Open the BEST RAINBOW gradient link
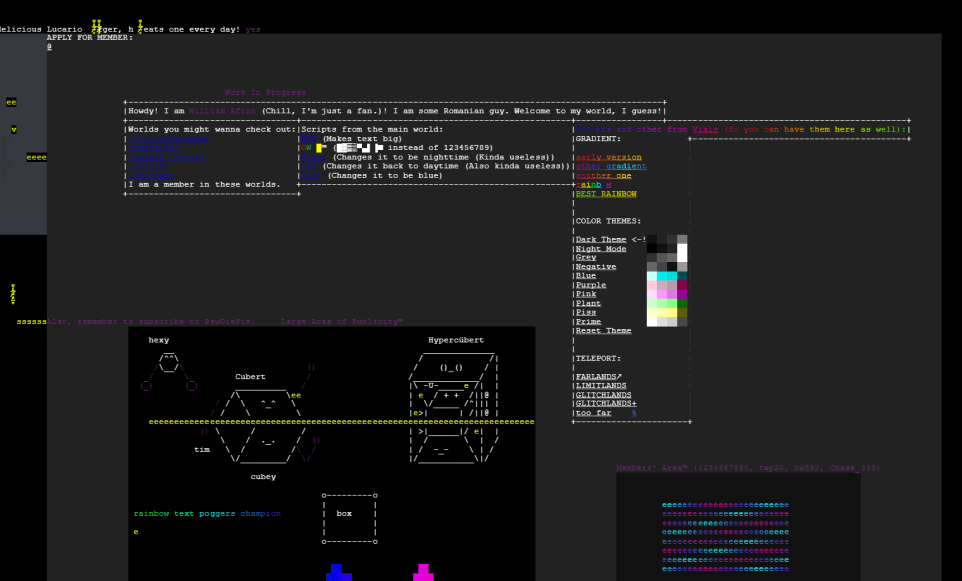The image size is (962, 581). coord(606,194)
